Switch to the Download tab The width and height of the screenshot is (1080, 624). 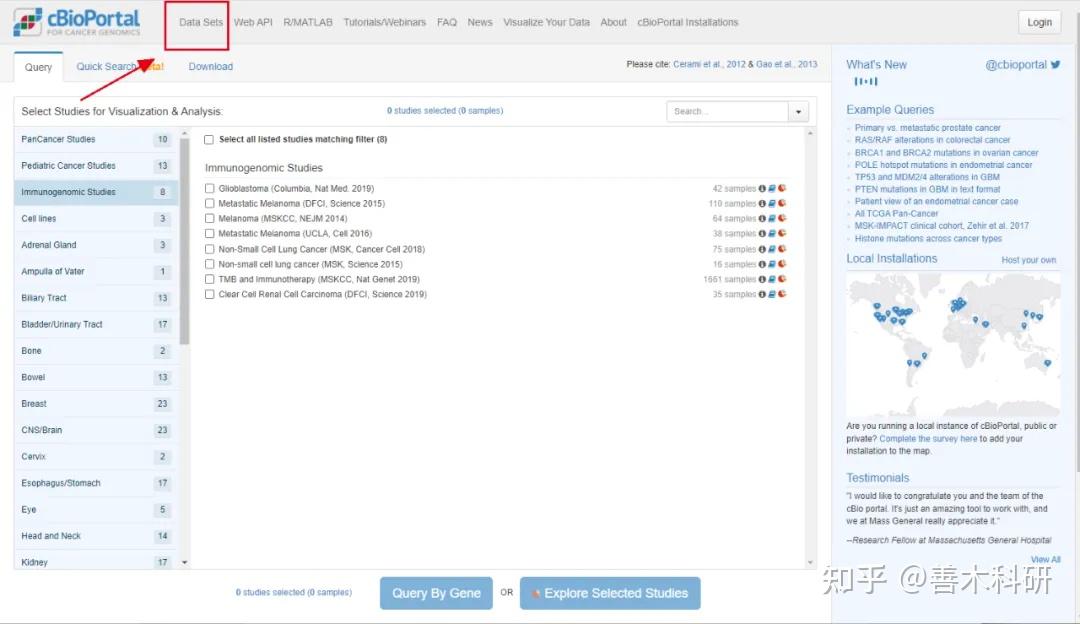tap(211, 67)
